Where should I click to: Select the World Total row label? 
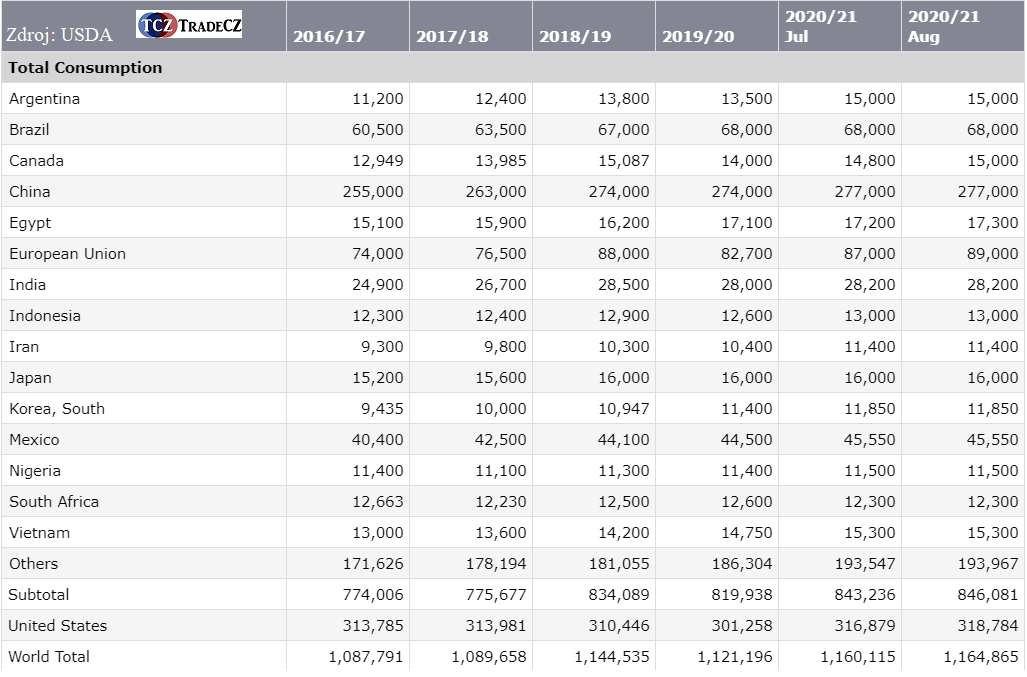pos(49,657)
